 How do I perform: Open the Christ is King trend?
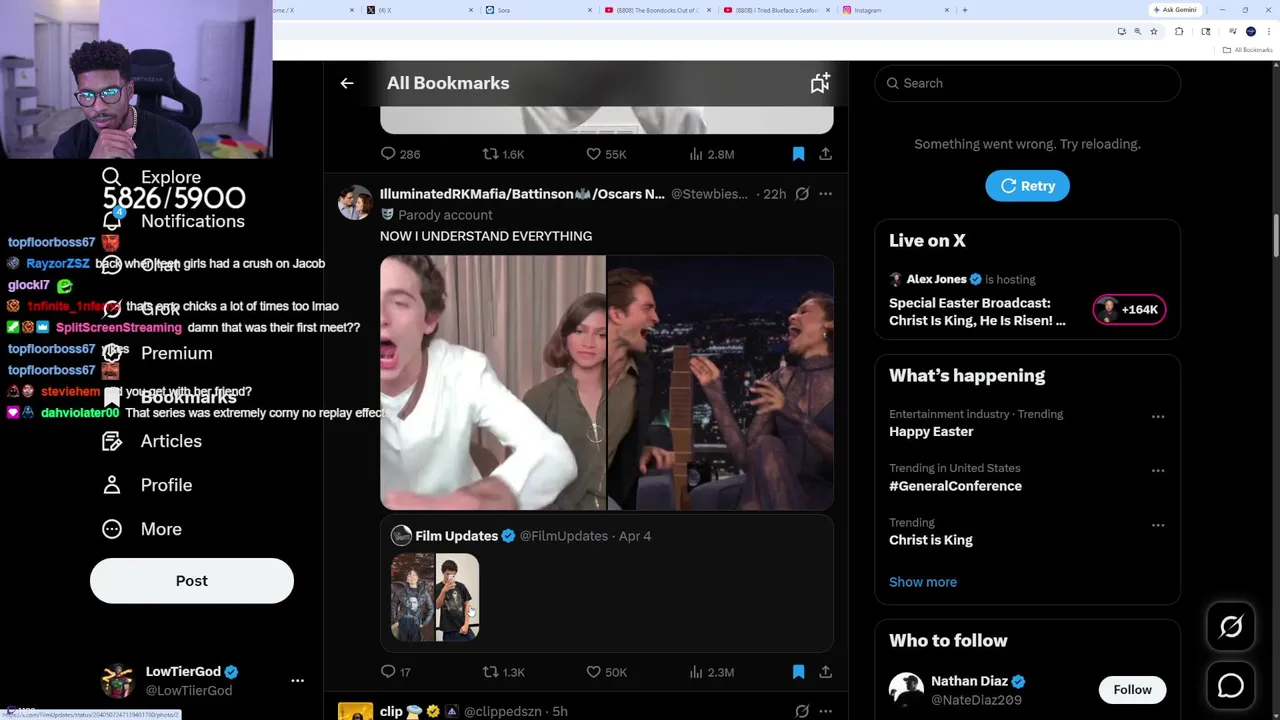pyautogui.click(x=931, y=540)
